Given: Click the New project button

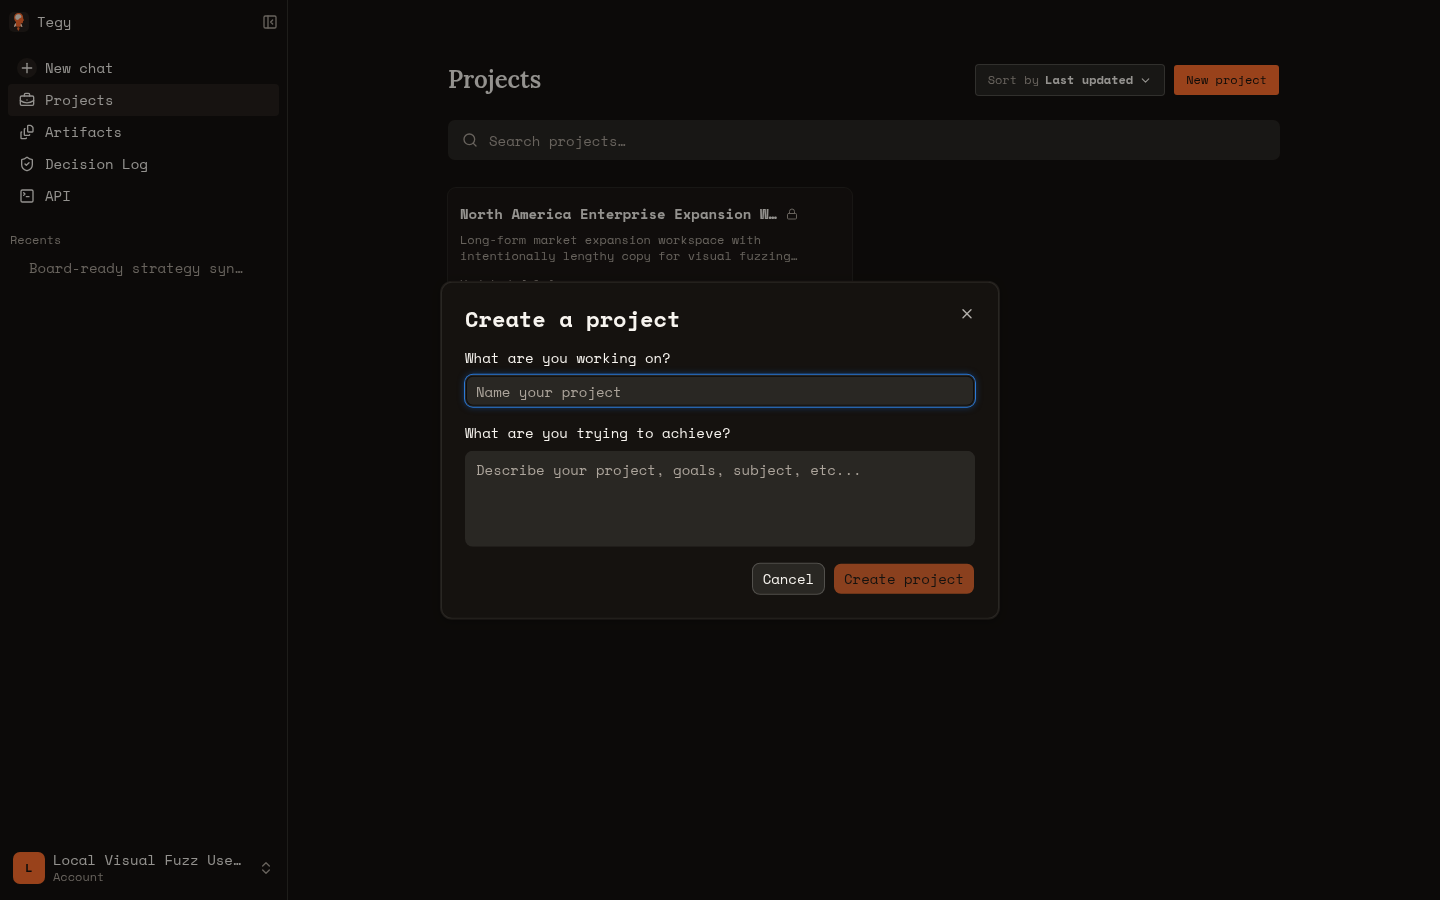Looking at the screenshot, I should (x=1226, y=80).
